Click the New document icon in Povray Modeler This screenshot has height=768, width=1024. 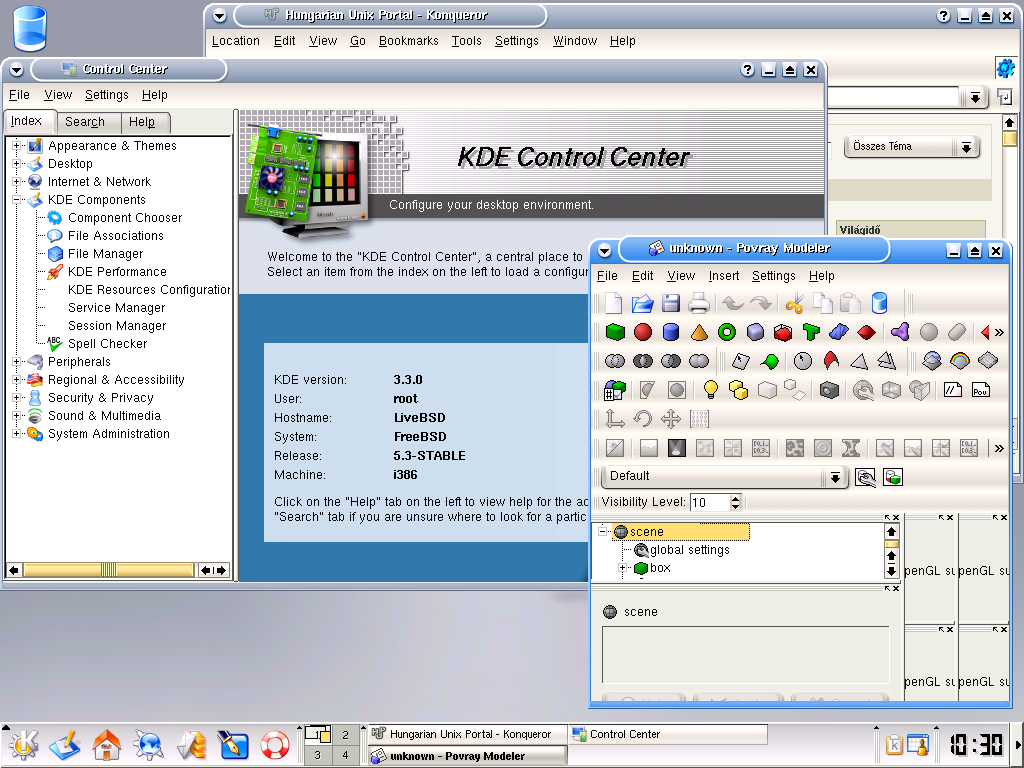tap(614, 303)
